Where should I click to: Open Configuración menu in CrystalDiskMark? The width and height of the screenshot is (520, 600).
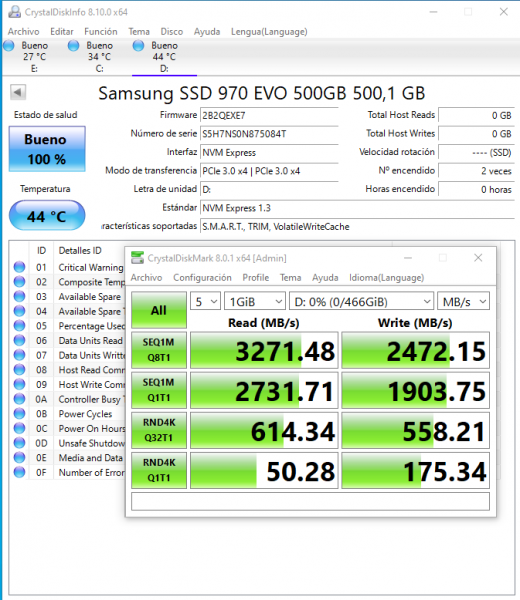202,277
